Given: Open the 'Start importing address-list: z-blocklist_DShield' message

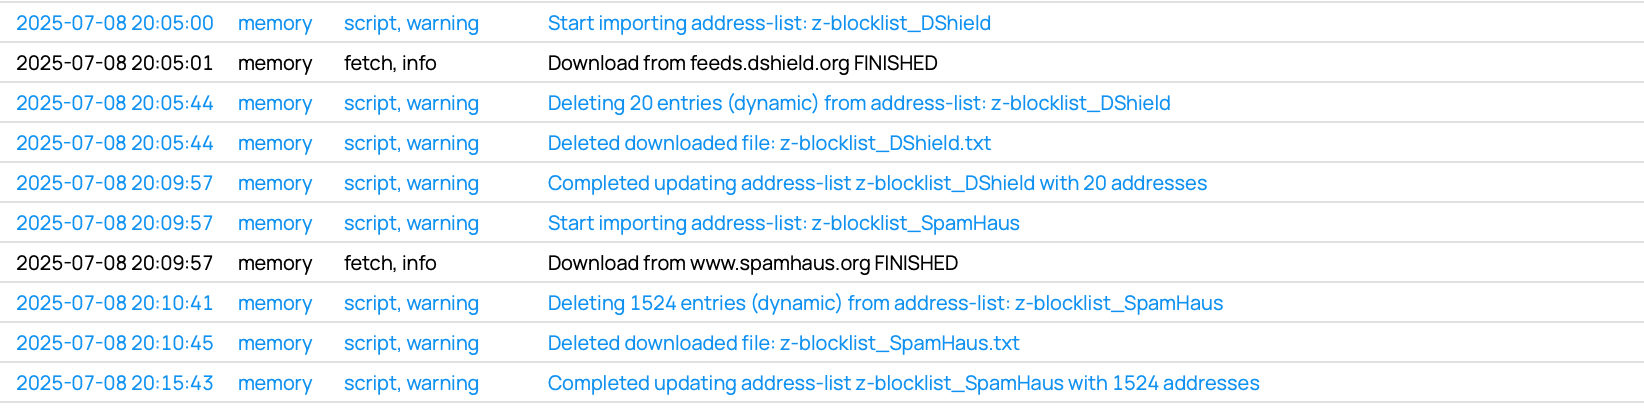Looking at the screenshot, I should click(x=769, y=23).
